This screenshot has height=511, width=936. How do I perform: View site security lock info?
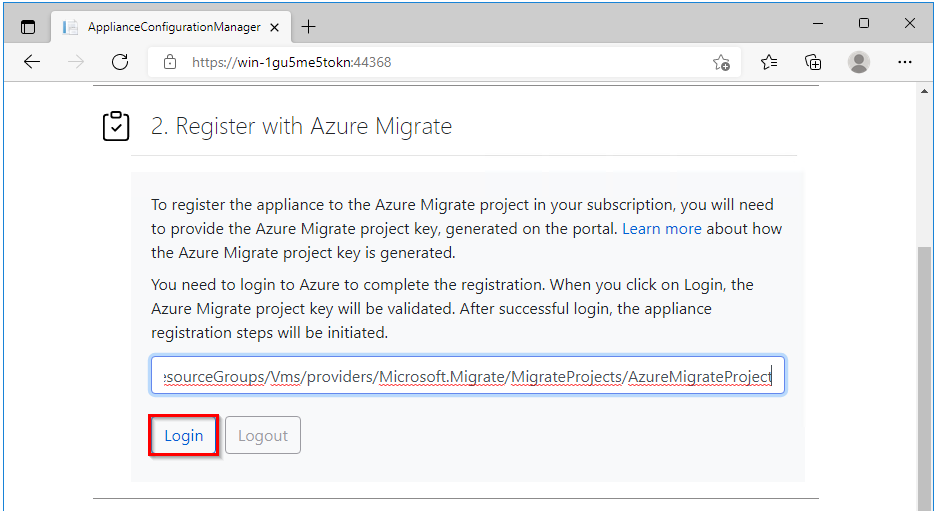pyautogui.click(x=170, y=62)
